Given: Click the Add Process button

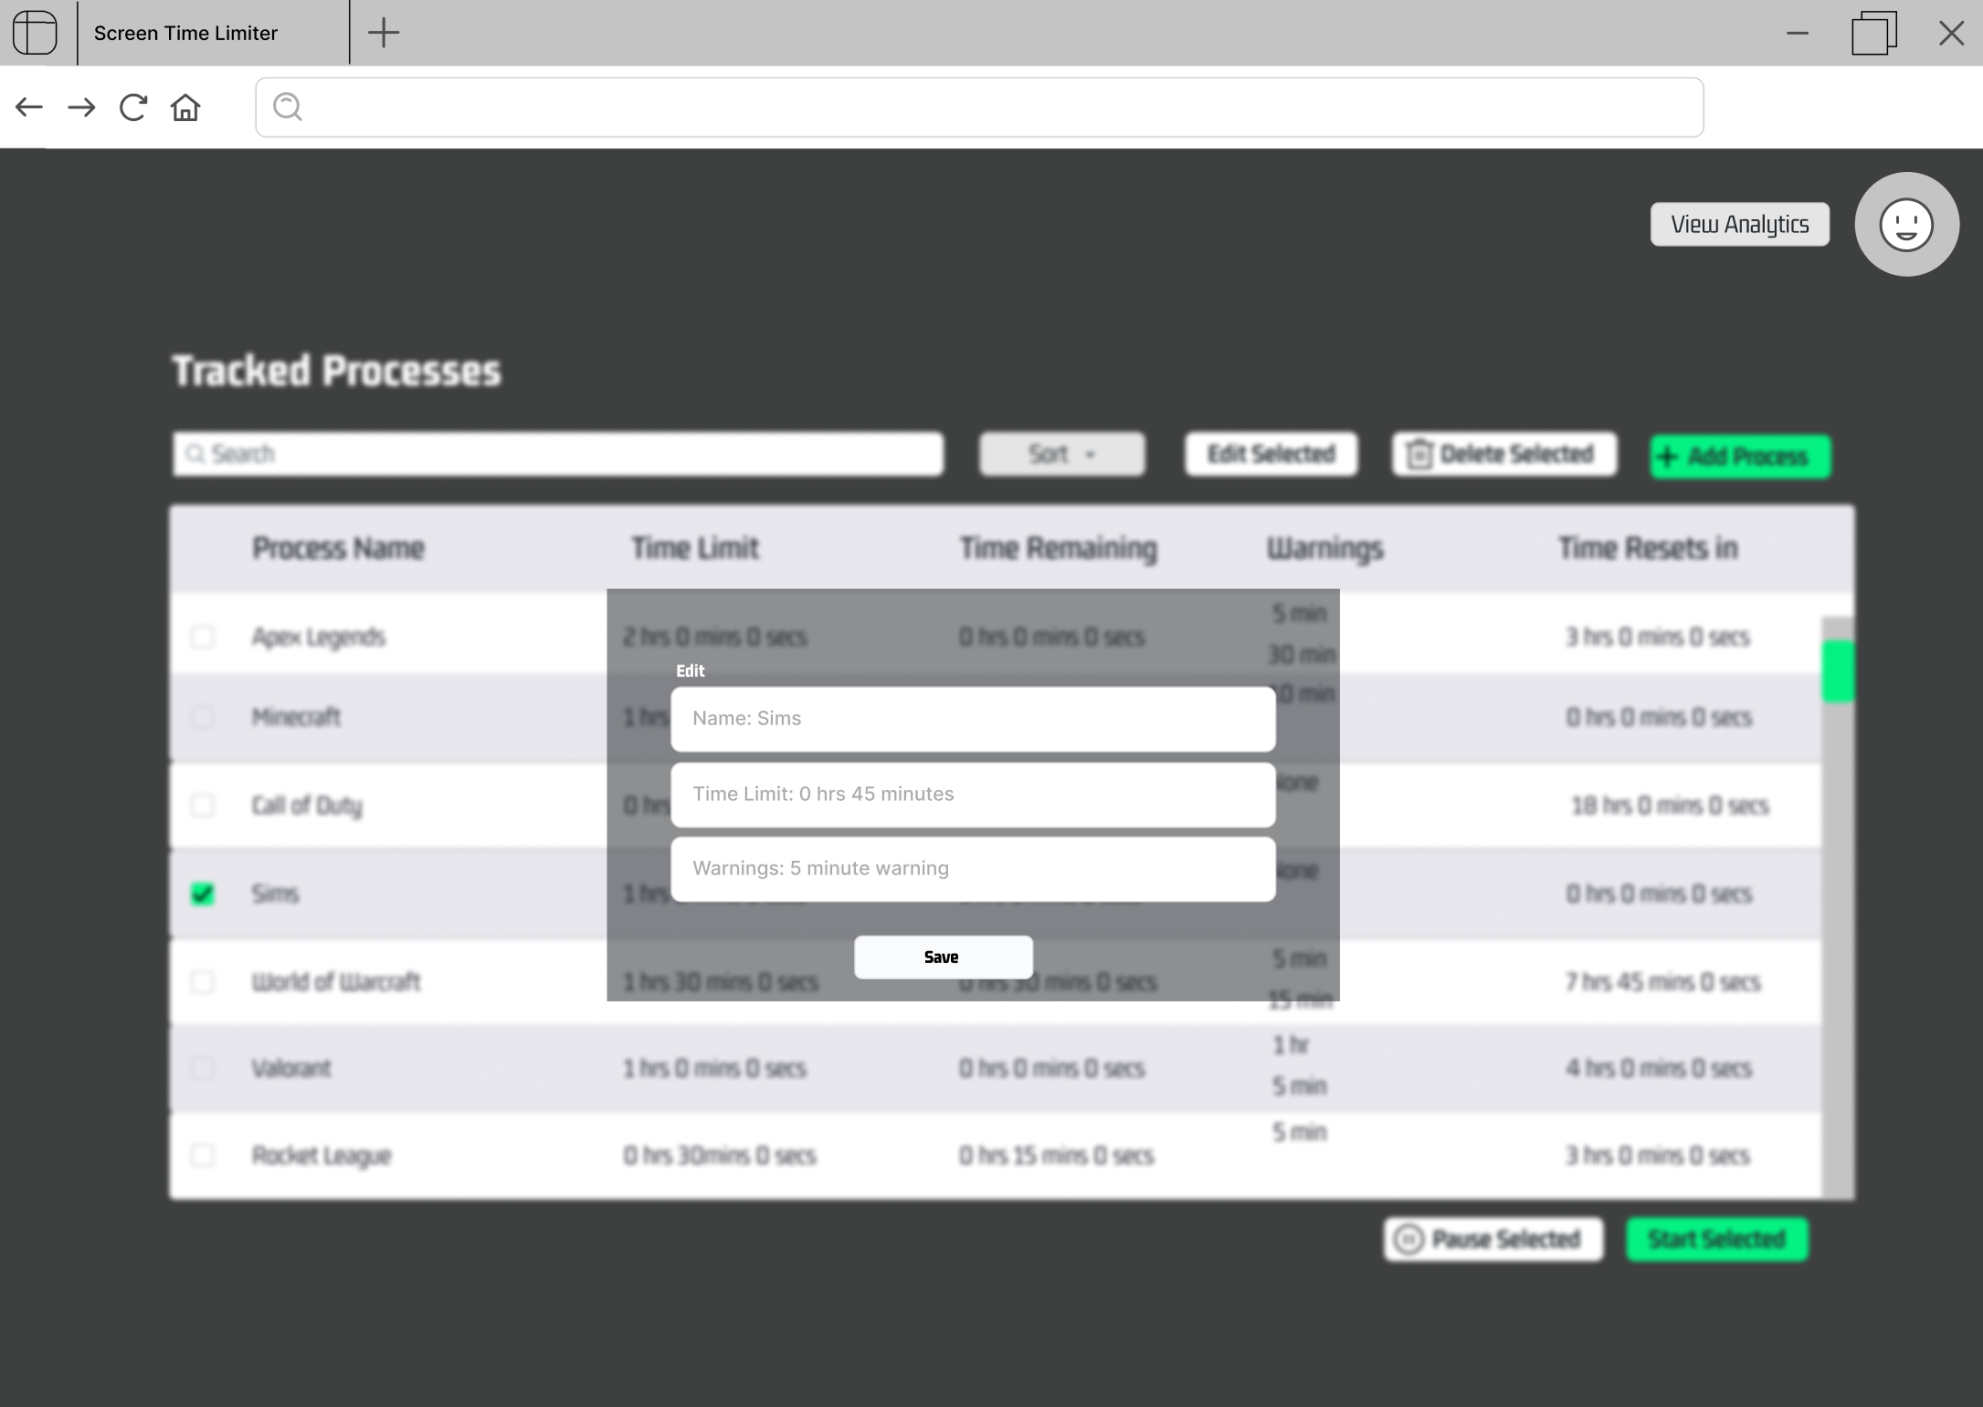Looking at the screenshot, I should (1740, 456).
